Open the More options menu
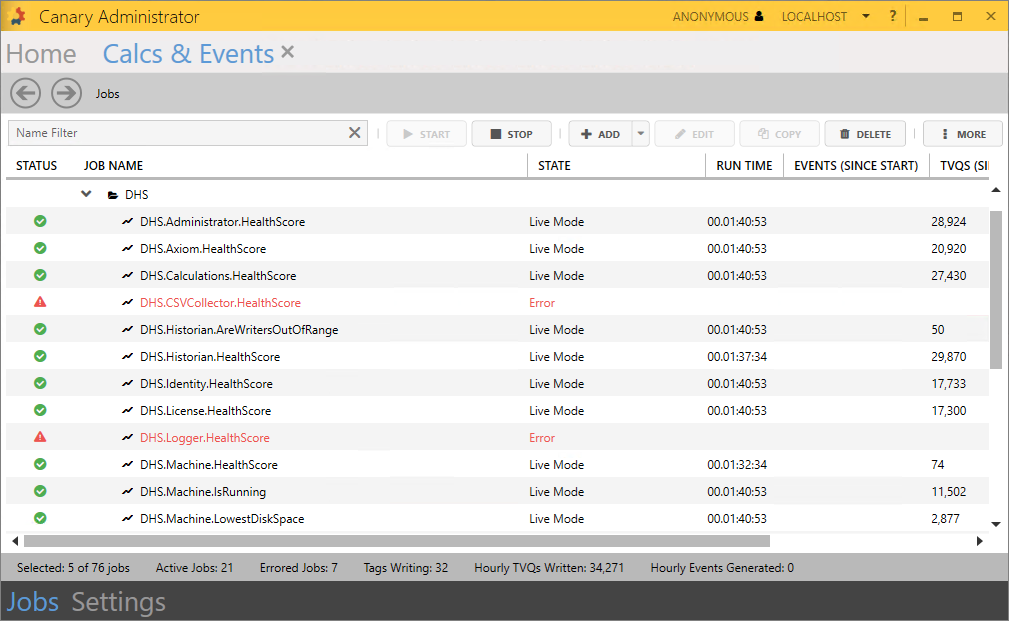This screenshot has width=1009, height=621. pos(963,134)
